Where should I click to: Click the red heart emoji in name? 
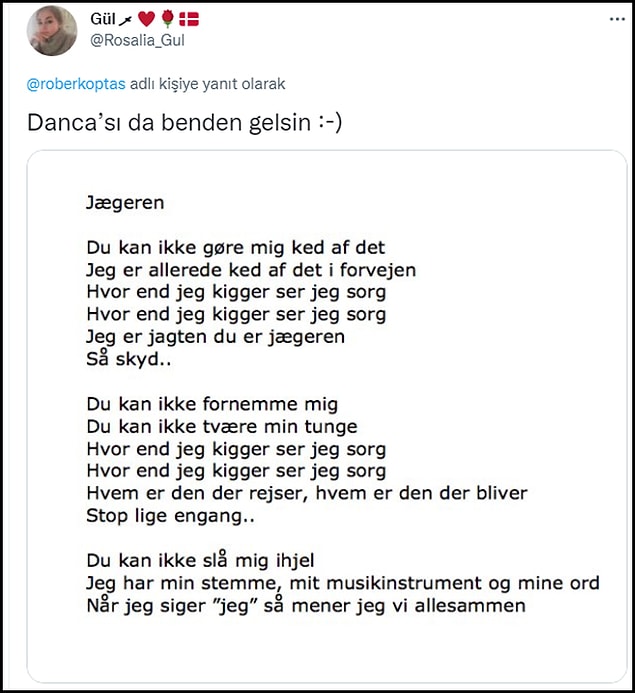click(x=146, y=19)
